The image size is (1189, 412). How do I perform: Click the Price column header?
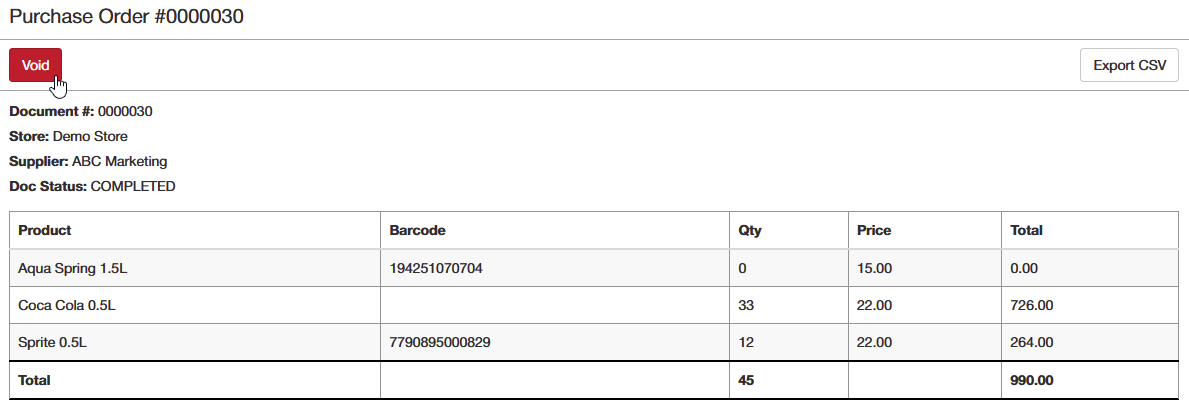point(924,230)
